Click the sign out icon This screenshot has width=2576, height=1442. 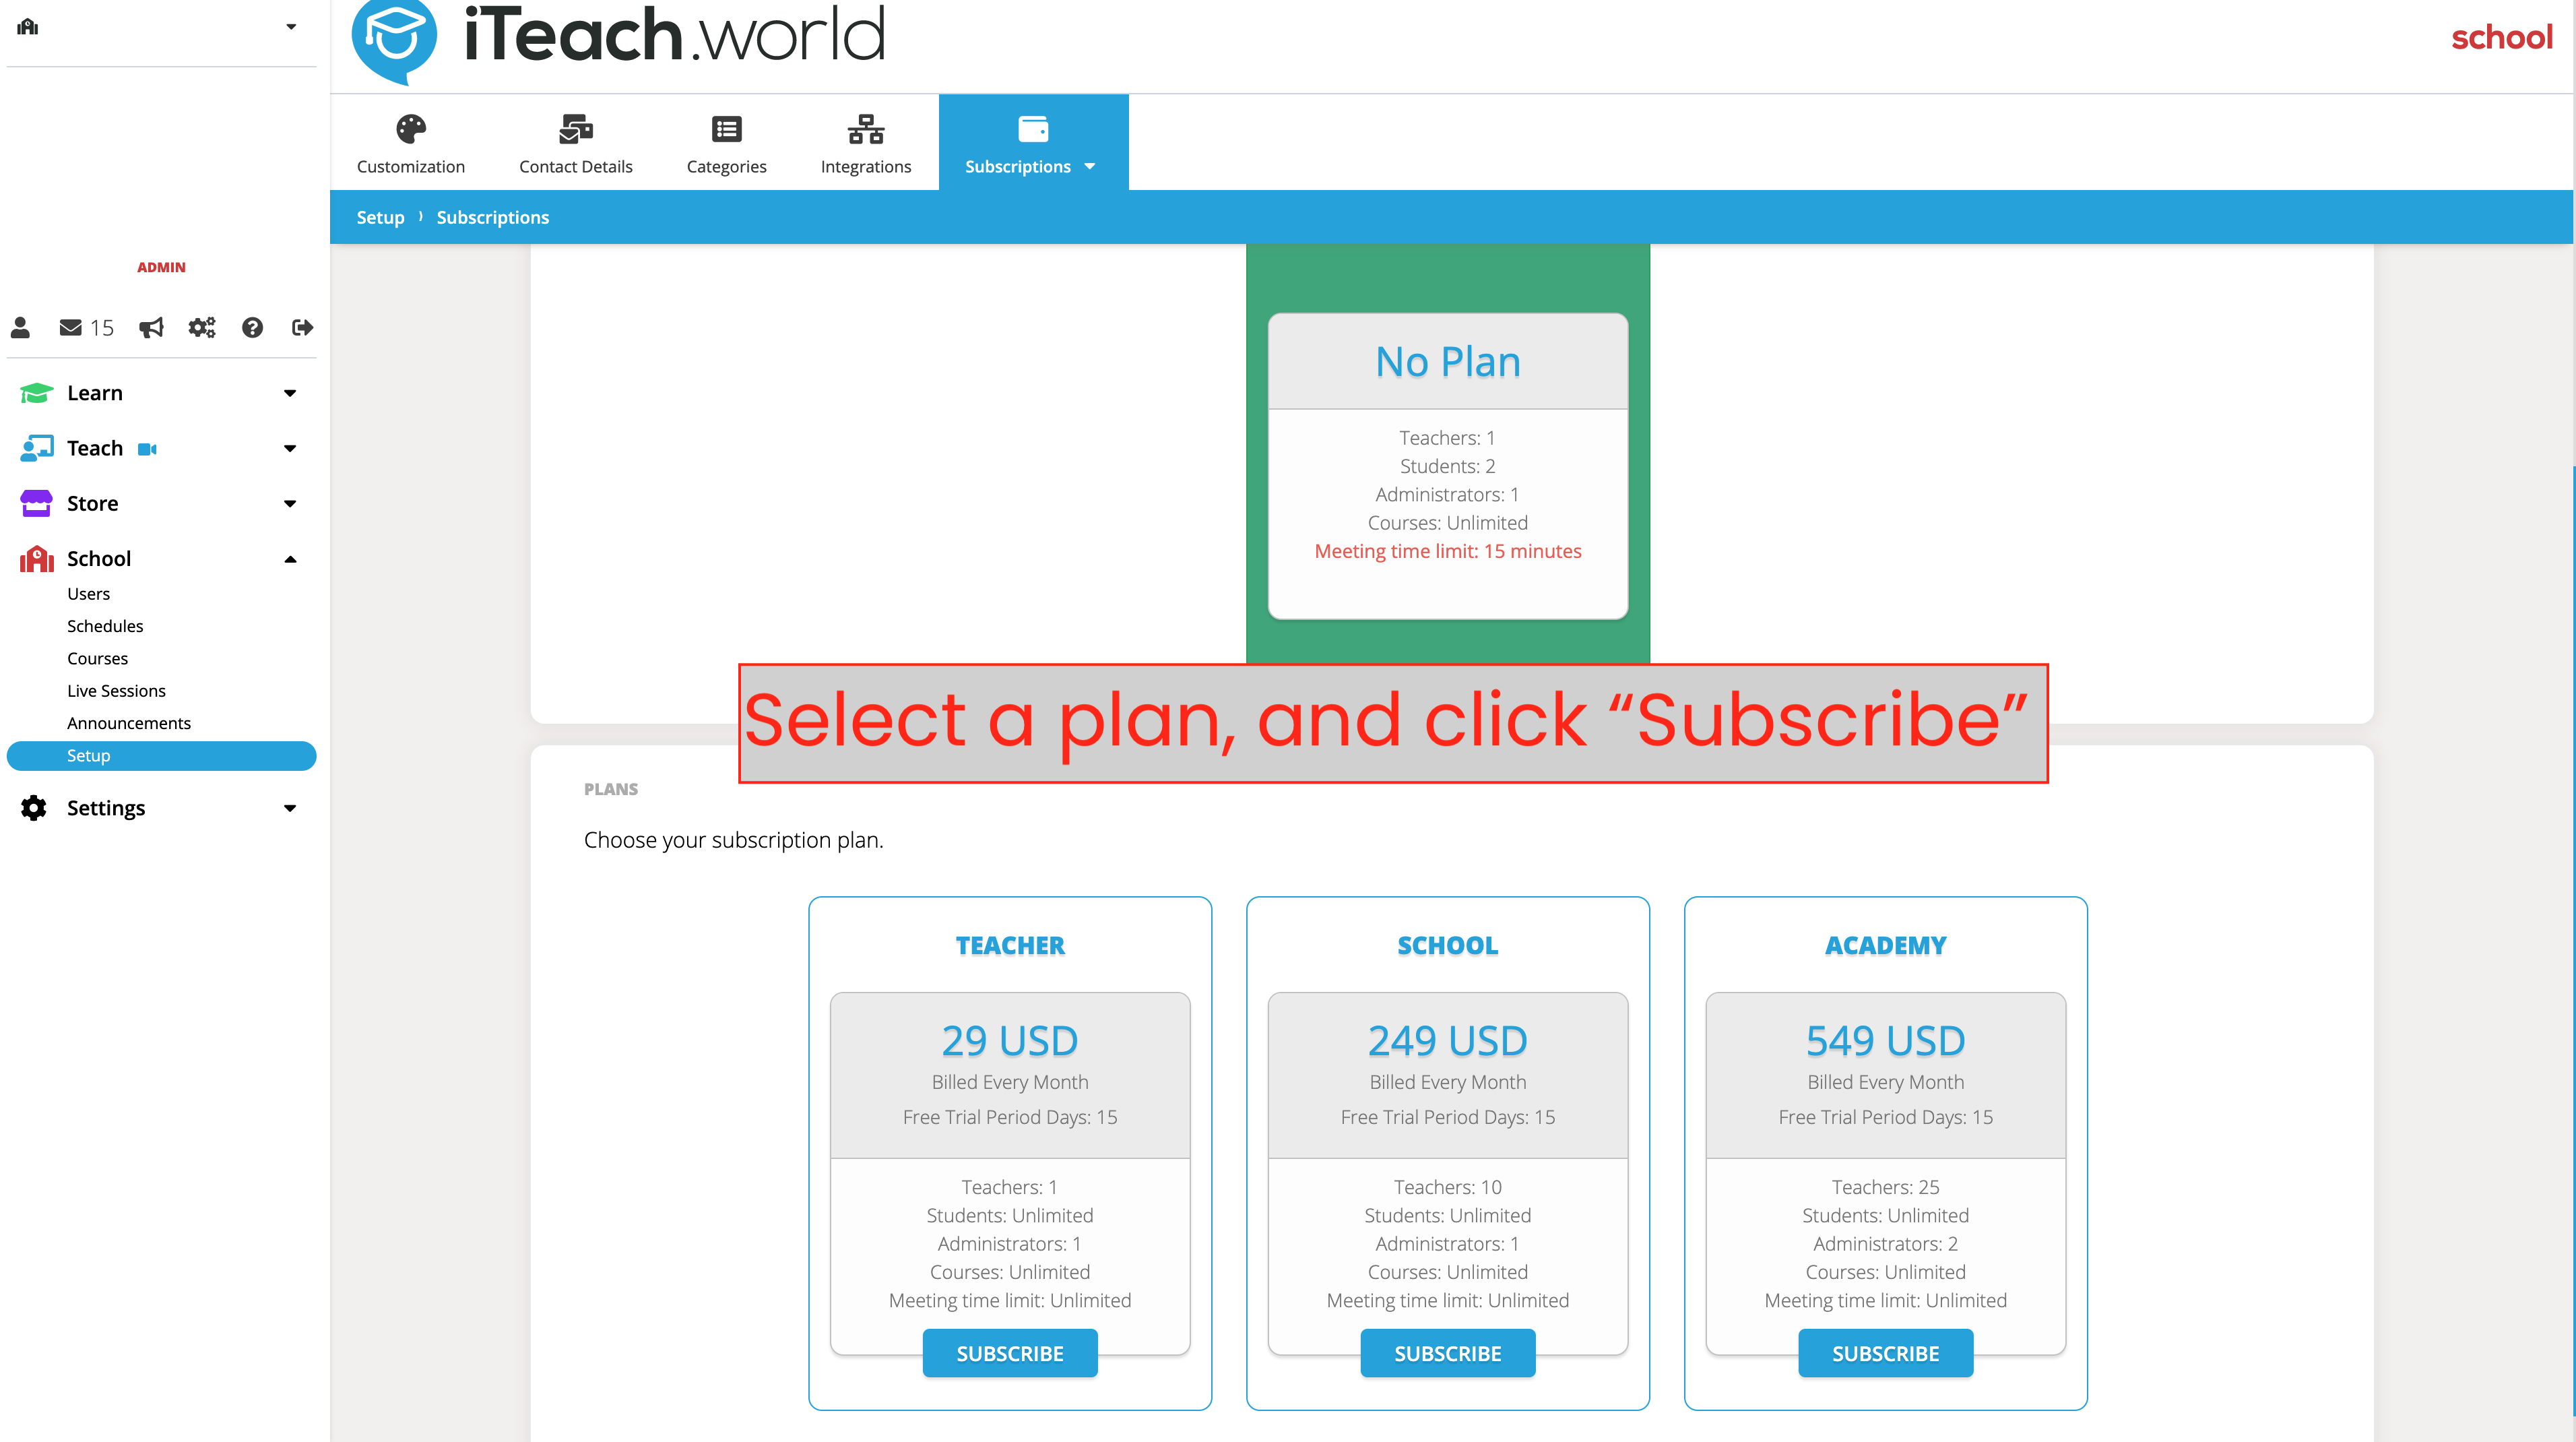302,327
